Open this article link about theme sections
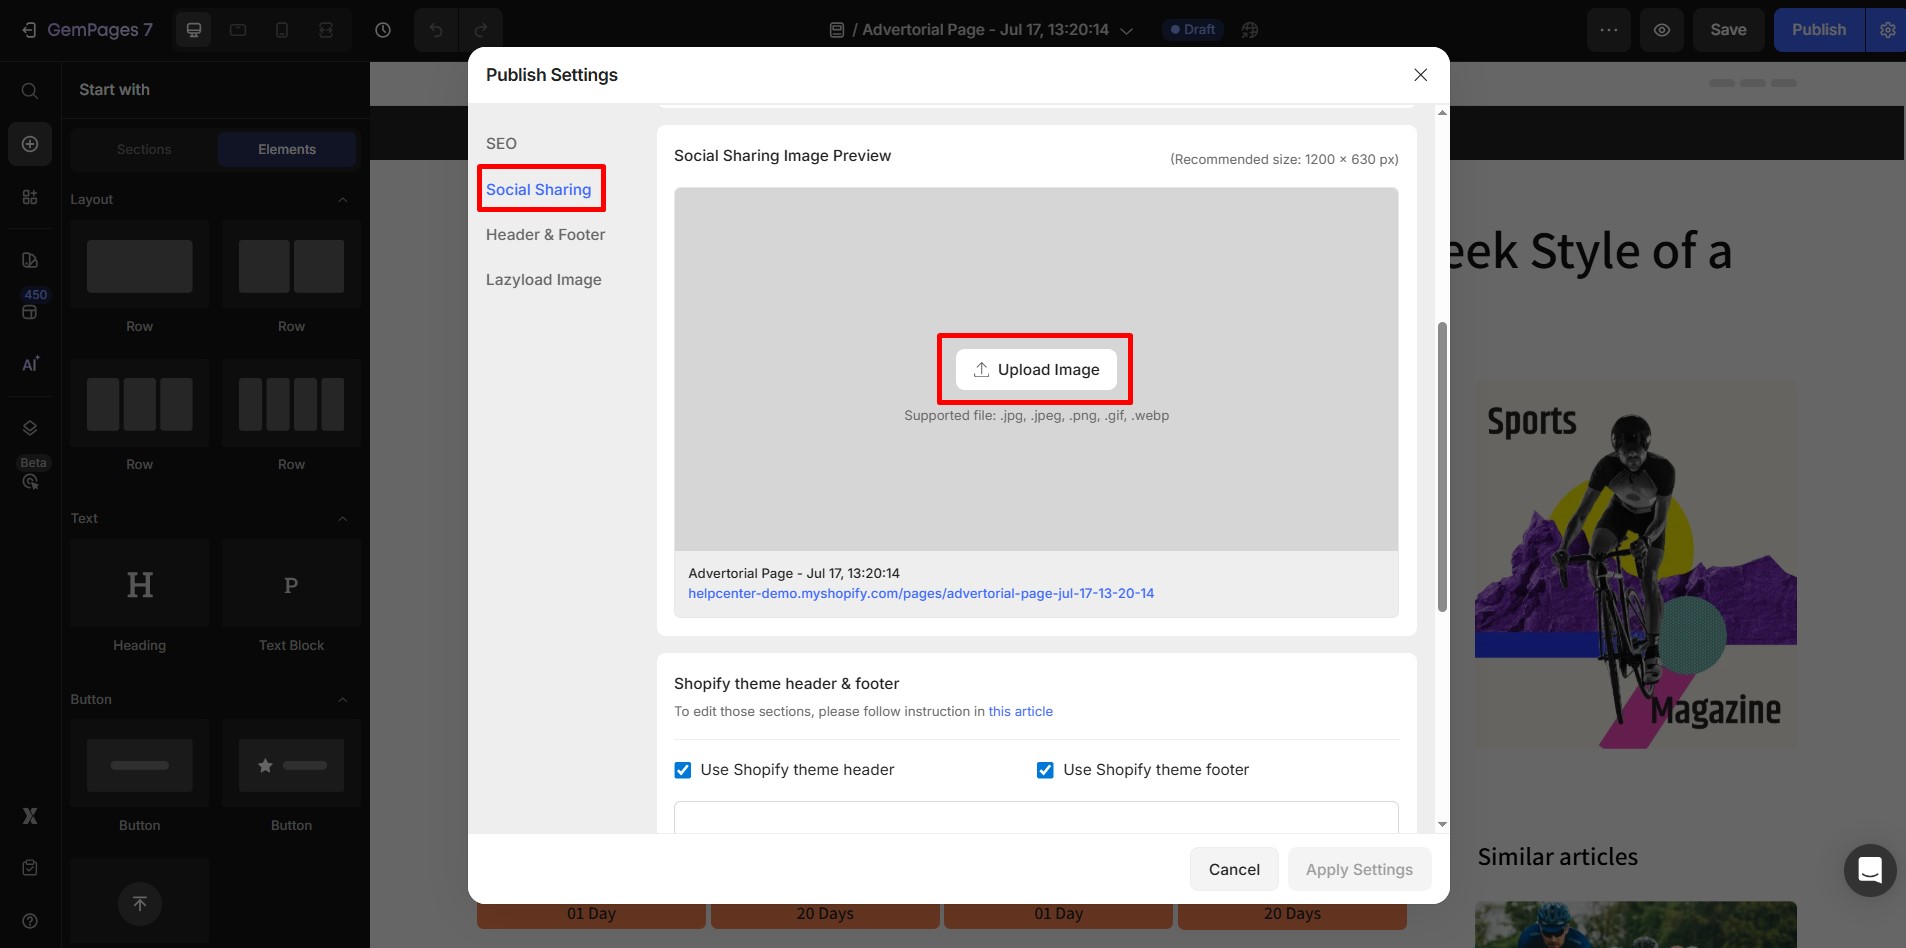This screenshot has width=1906, height=948. coord(1020,711)
